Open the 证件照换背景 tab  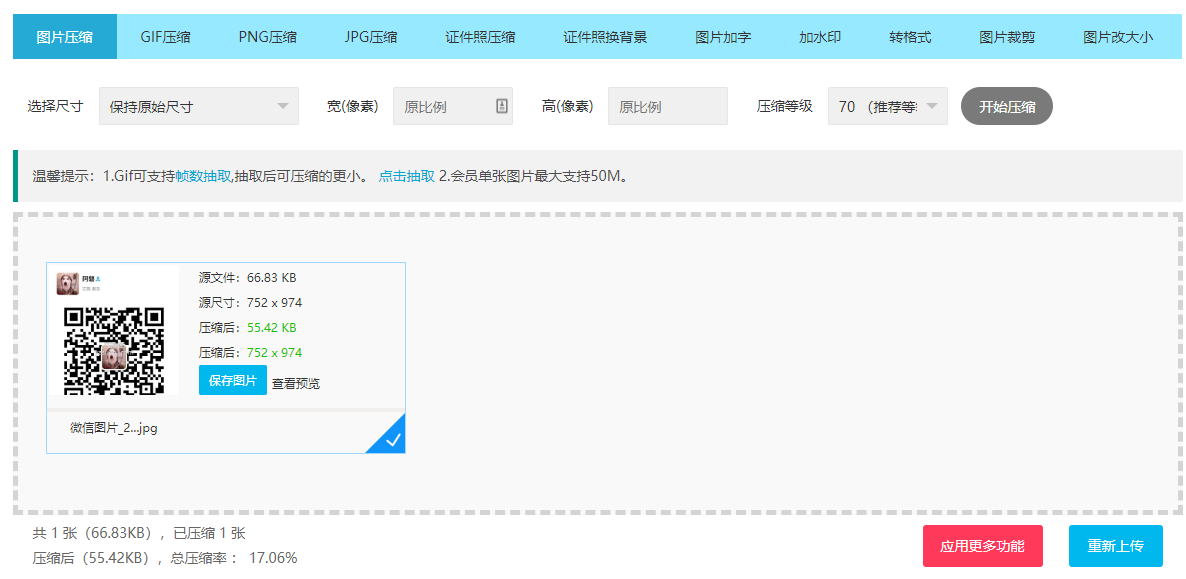click(605, 36)
